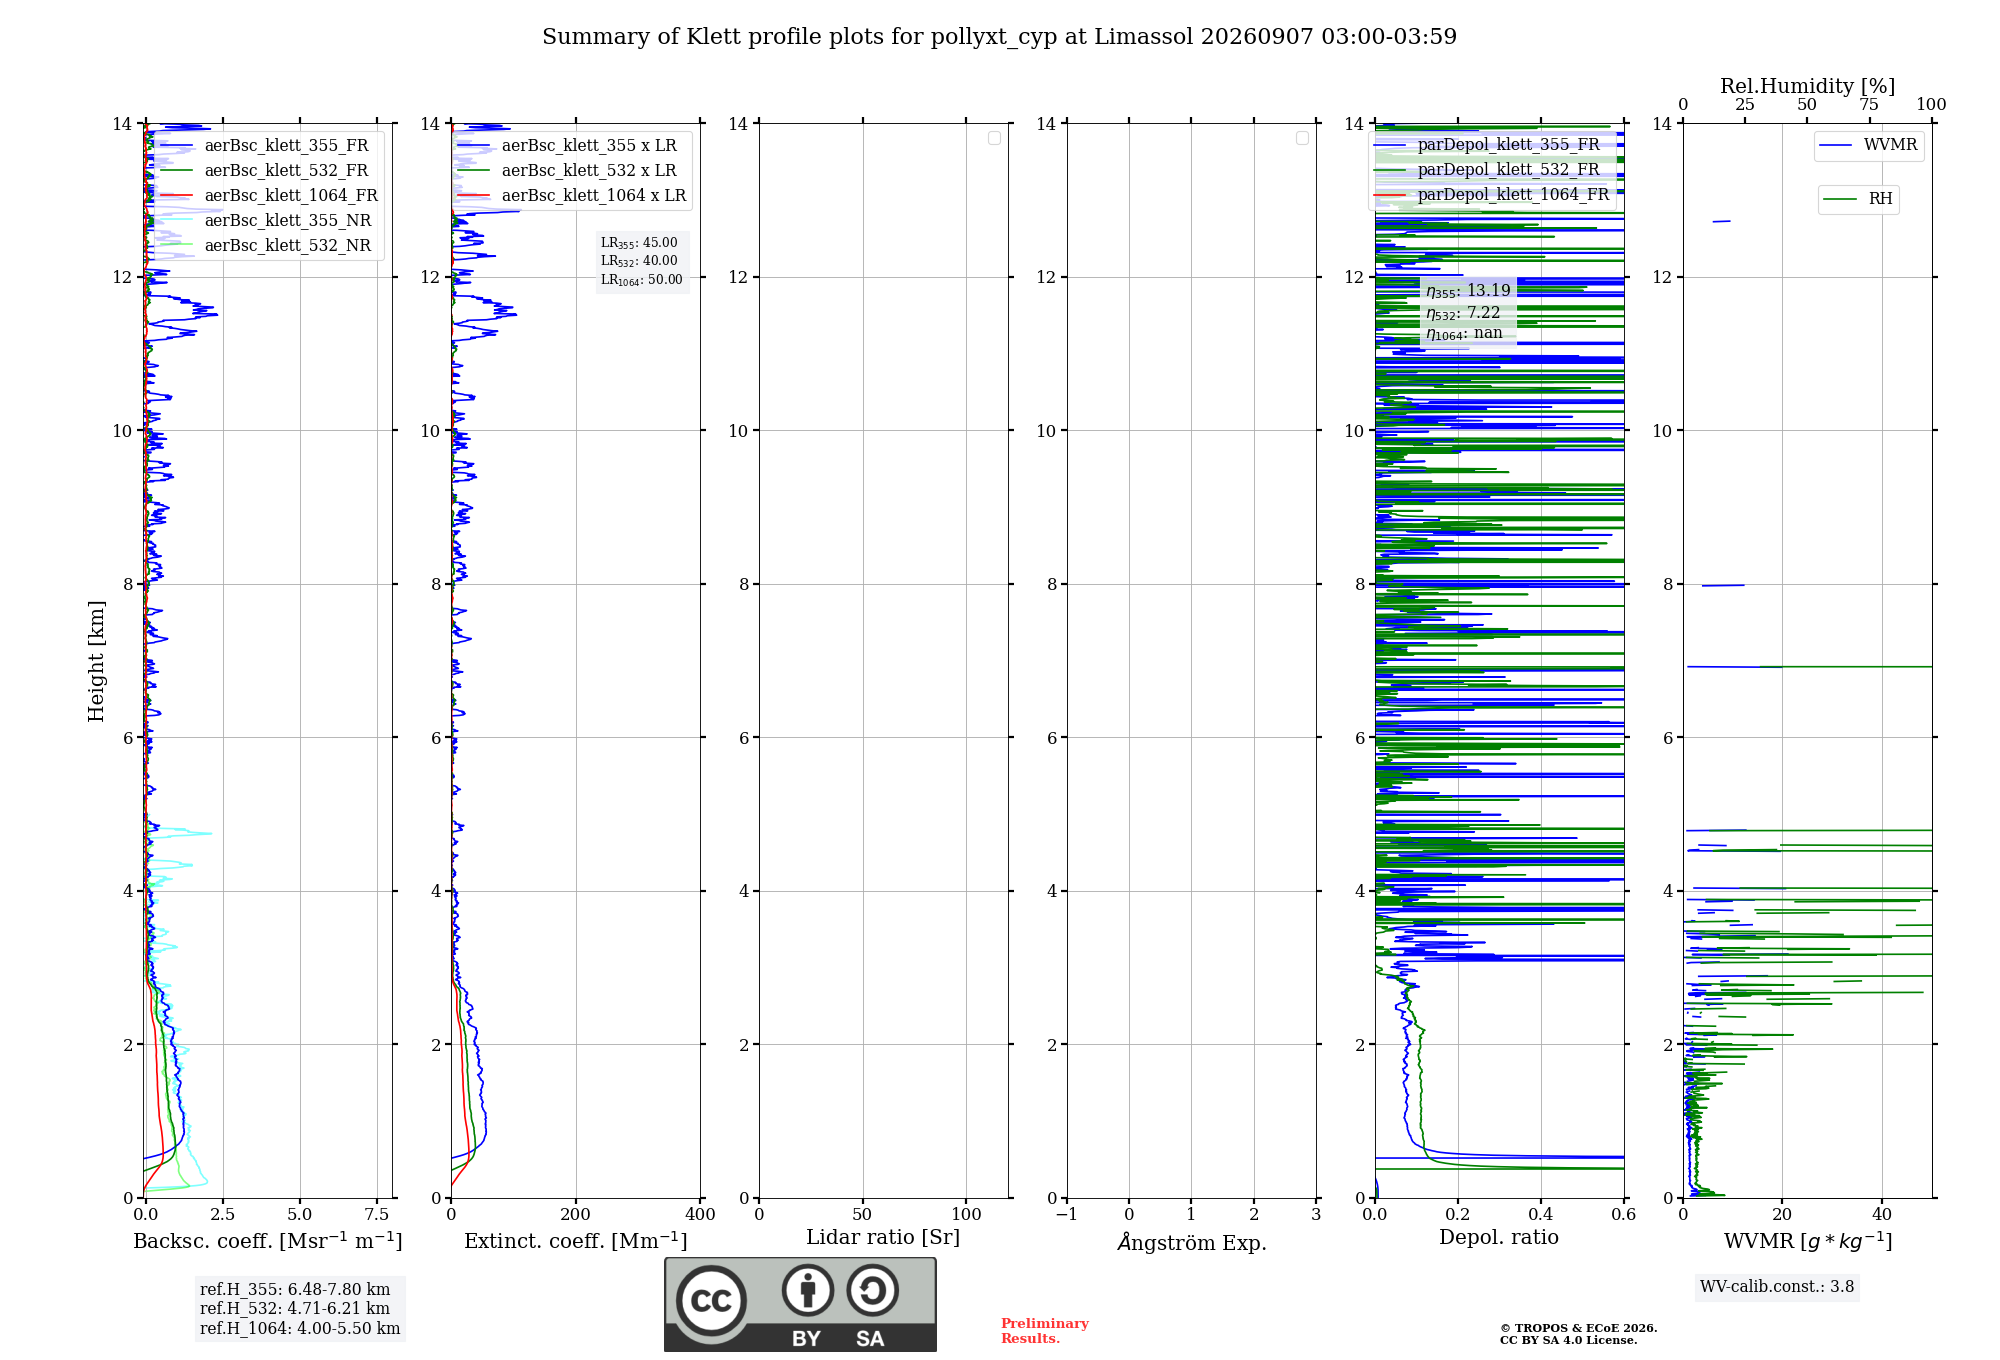Click the 400 tick on extinction axis

pyautogui.click(x=700, y=1215)
